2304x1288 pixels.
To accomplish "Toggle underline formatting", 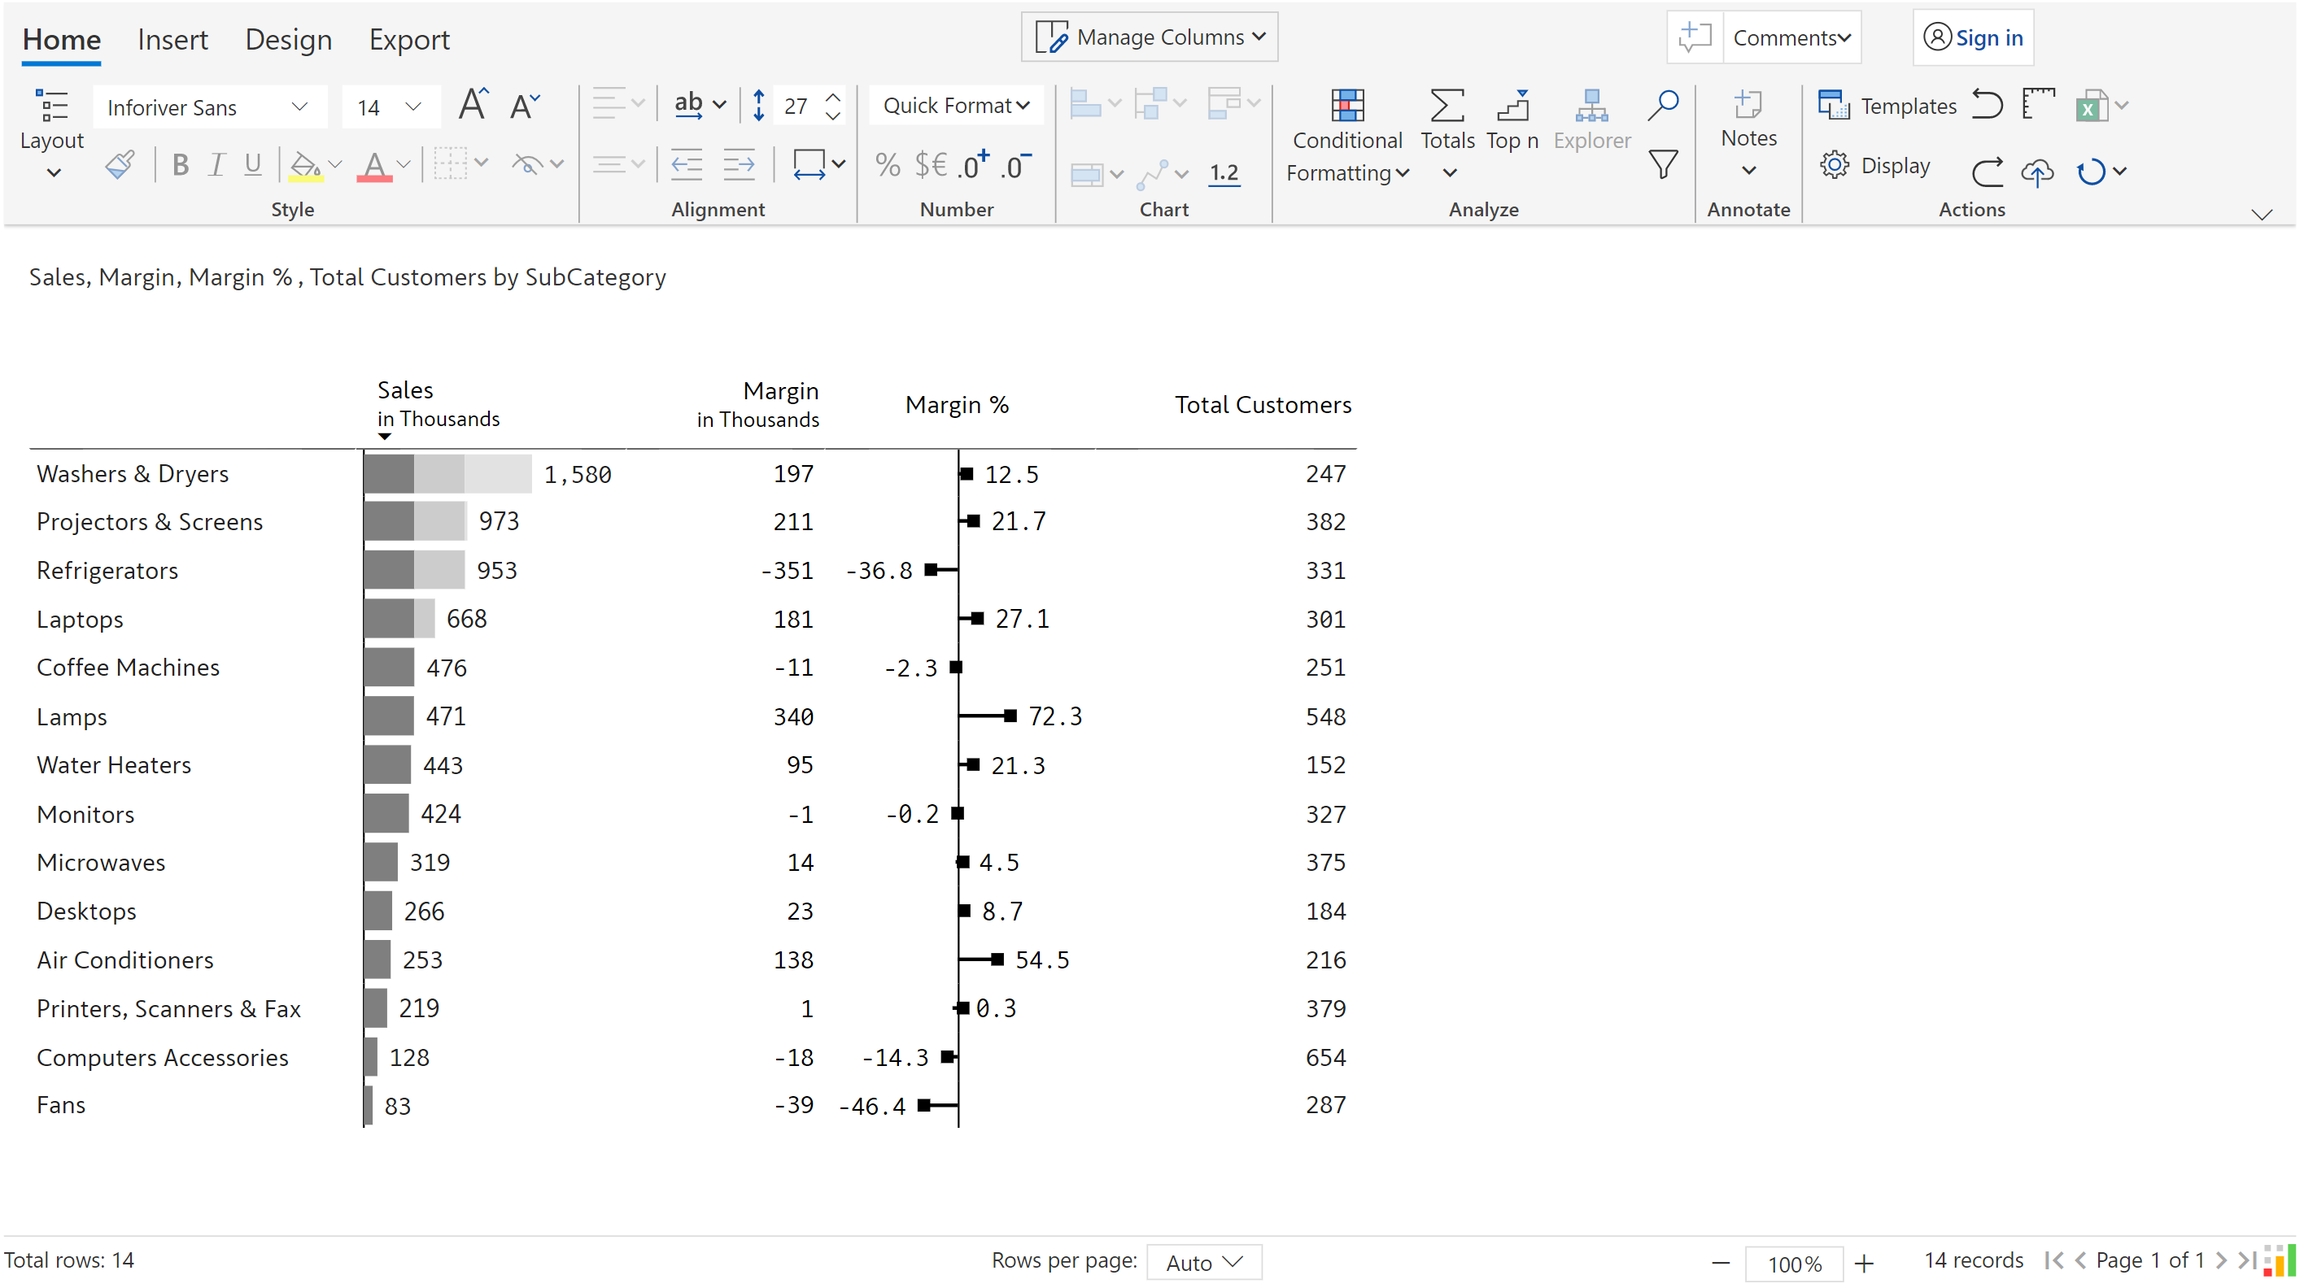I will coord(253,165).
